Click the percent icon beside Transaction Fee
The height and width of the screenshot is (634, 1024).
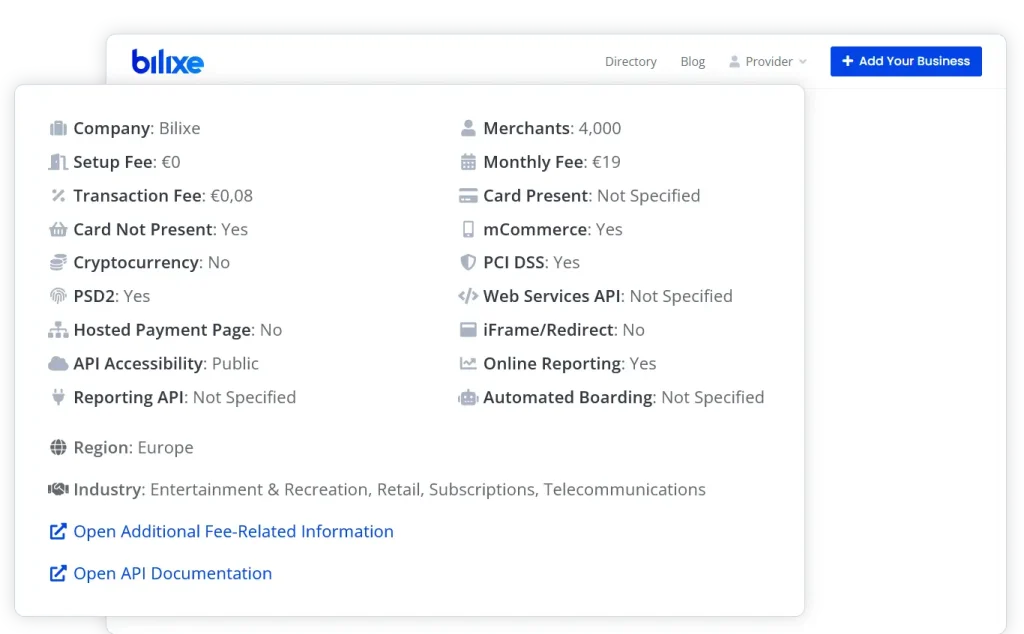[x=58, y=195]
